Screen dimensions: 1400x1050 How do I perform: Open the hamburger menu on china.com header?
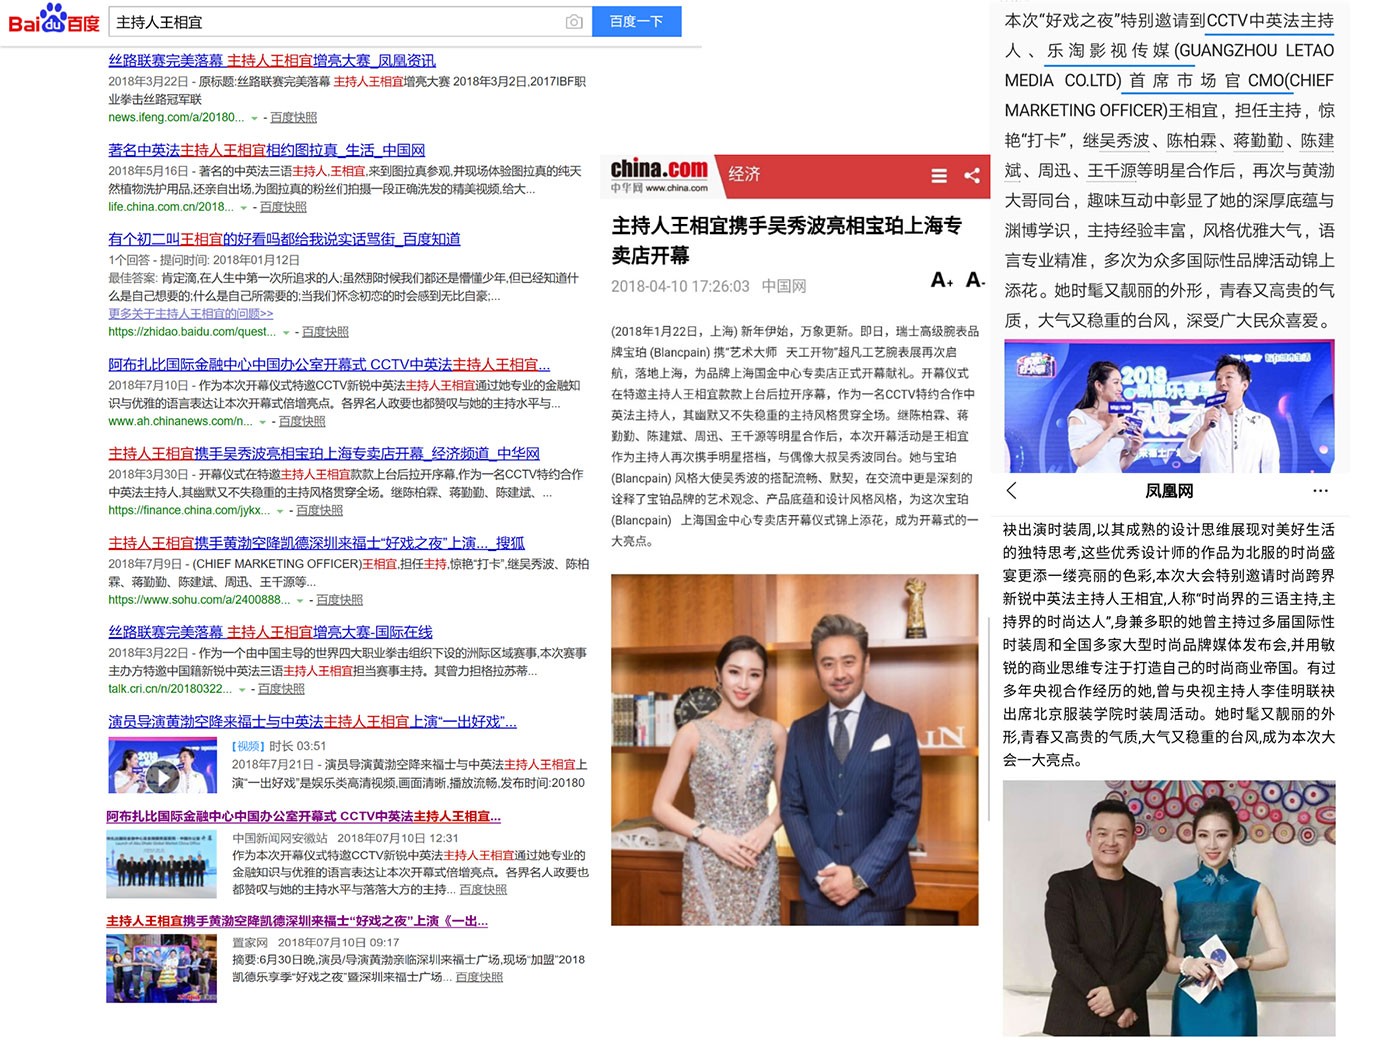click(939, 176)
